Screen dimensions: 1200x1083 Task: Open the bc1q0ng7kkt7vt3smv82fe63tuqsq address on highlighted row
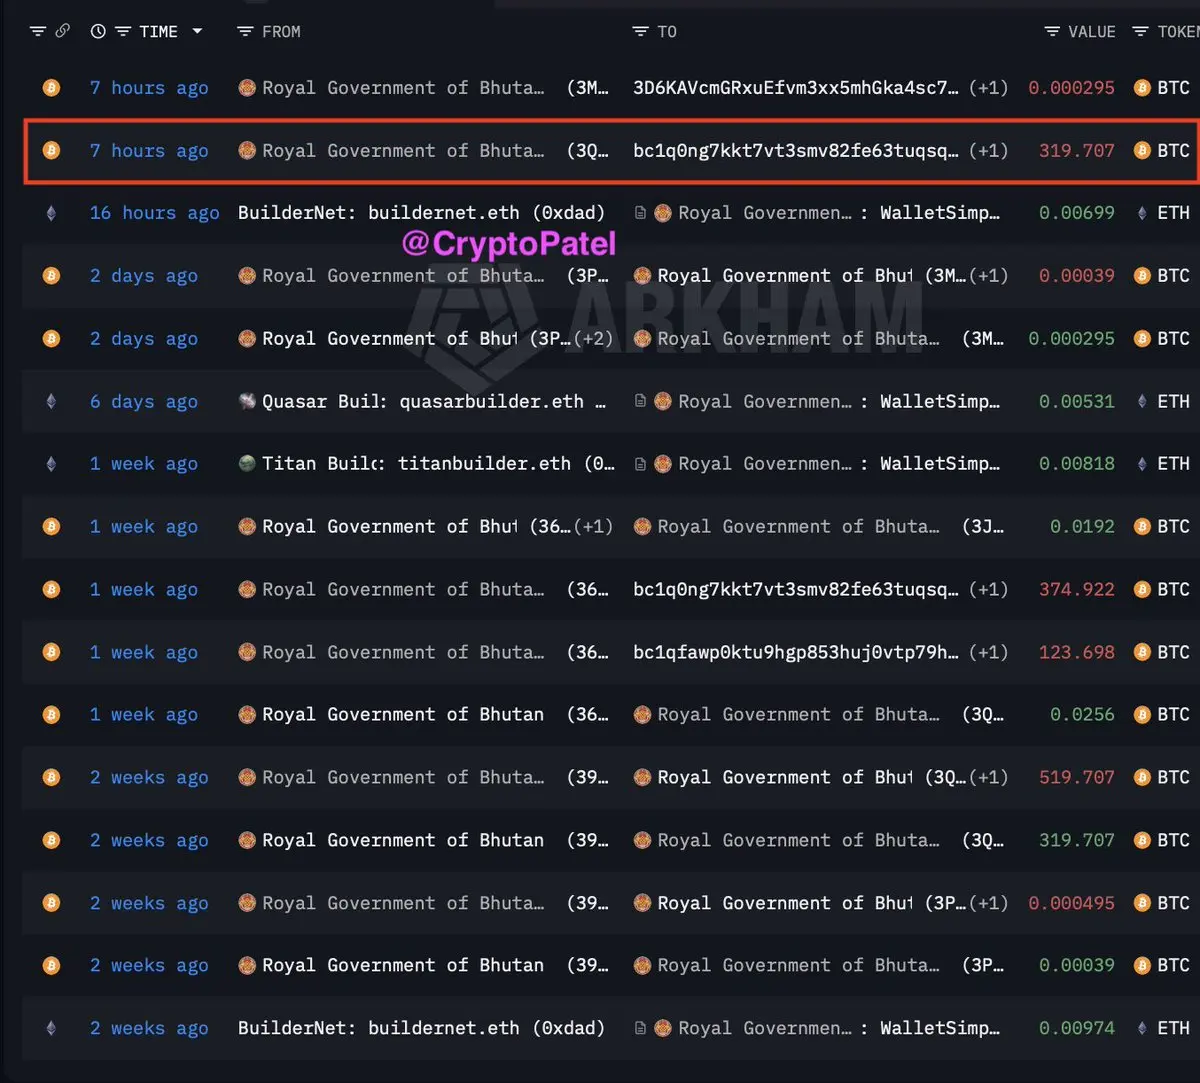pyautogui.click(x=796, y=151)
